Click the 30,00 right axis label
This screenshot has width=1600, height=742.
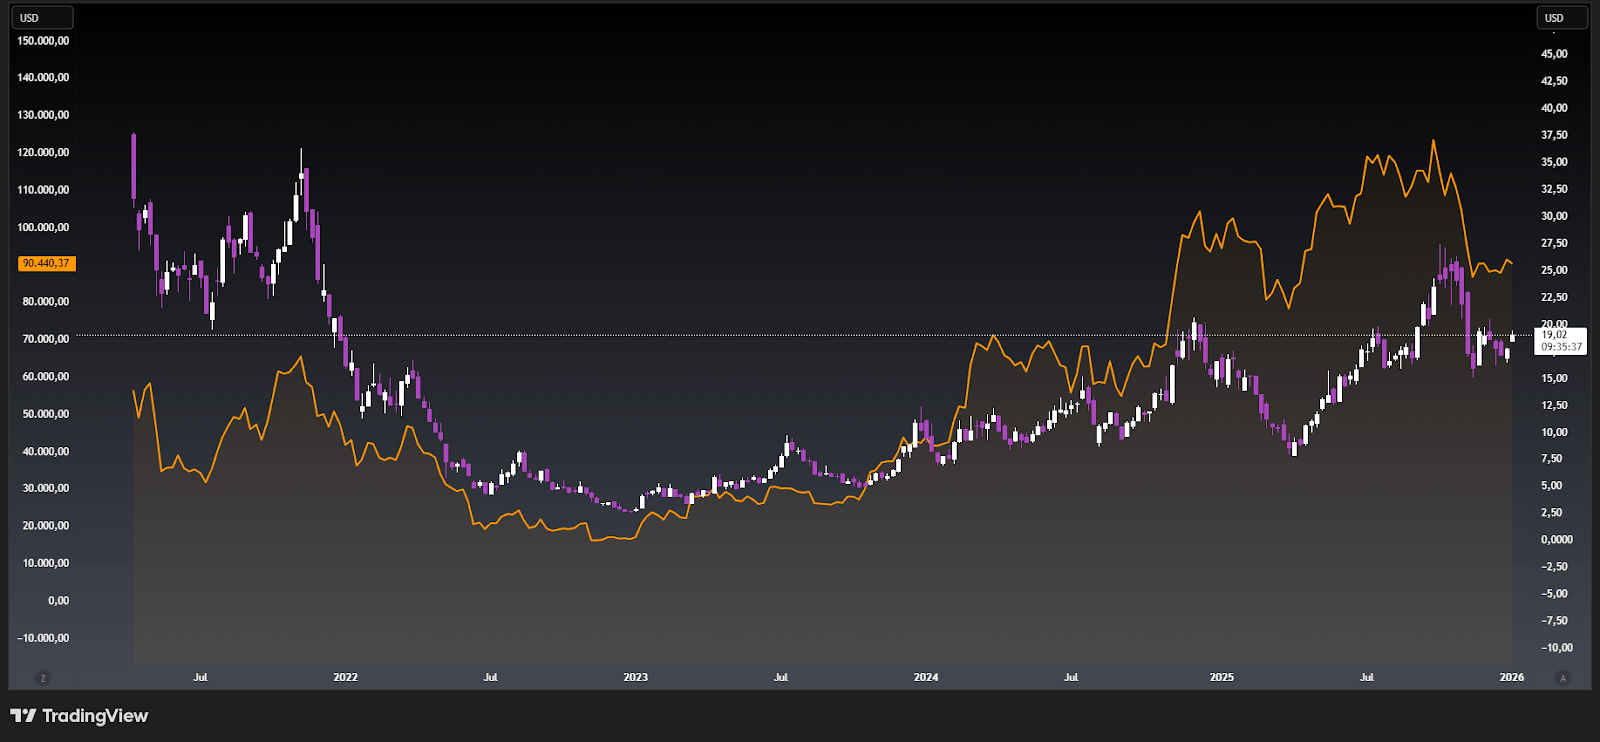(1554, 216)
